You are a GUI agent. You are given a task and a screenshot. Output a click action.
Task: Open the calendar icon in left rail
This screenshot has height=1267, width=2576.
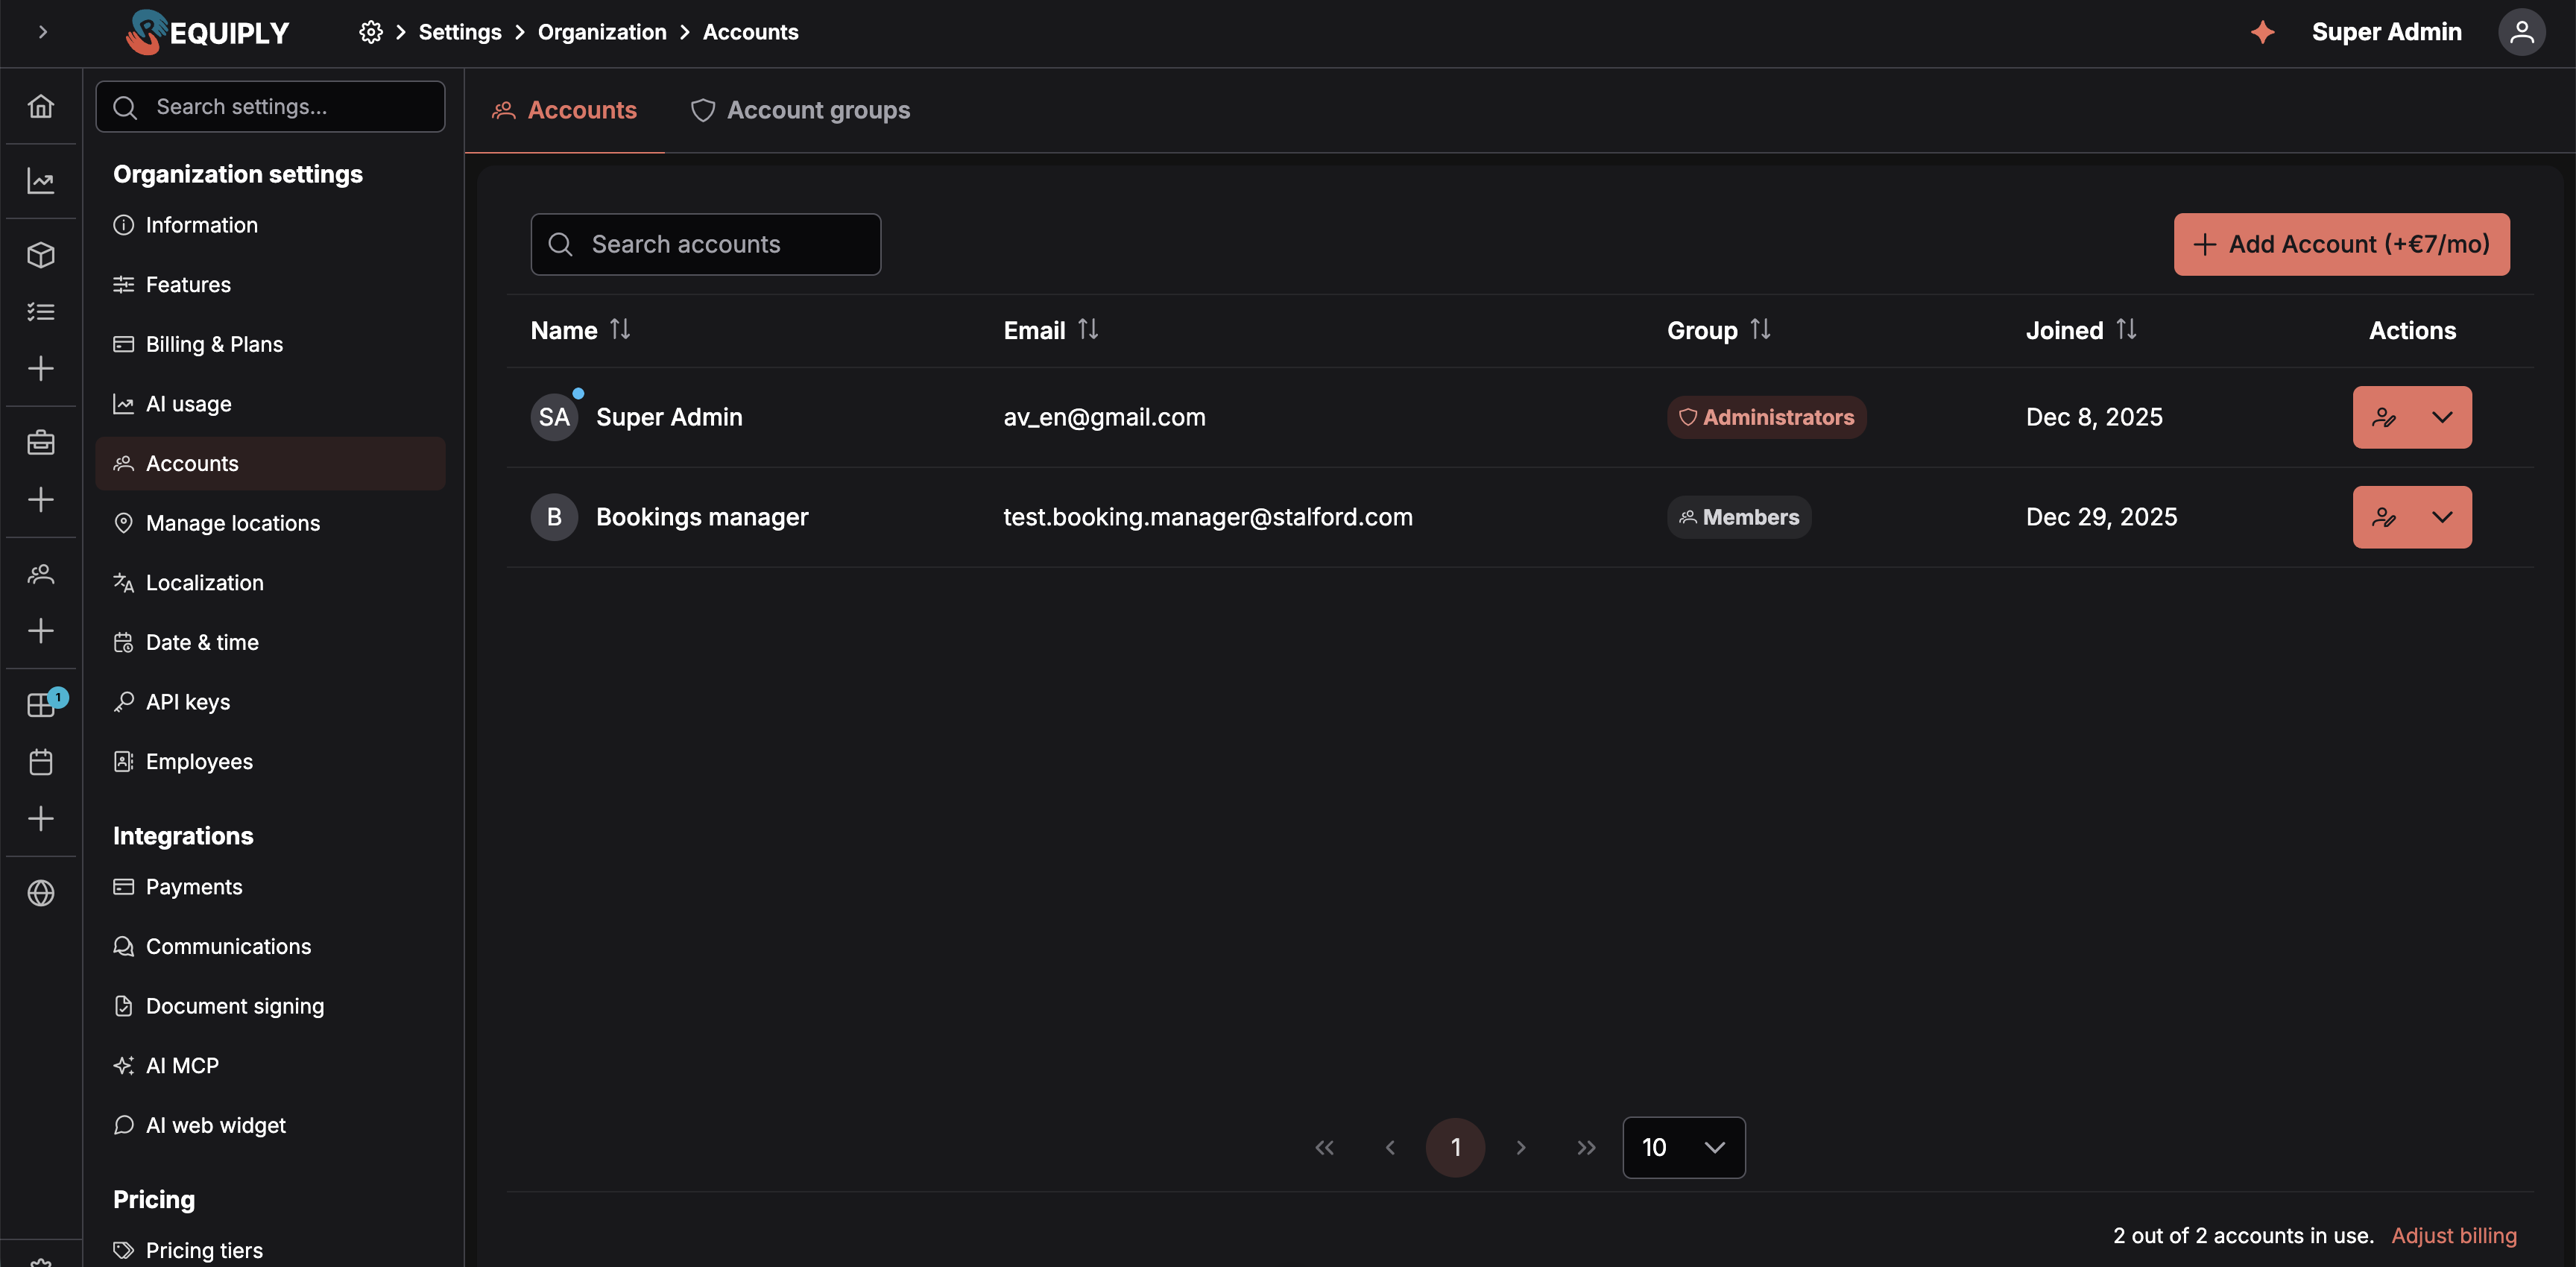(x=41, y=762)
